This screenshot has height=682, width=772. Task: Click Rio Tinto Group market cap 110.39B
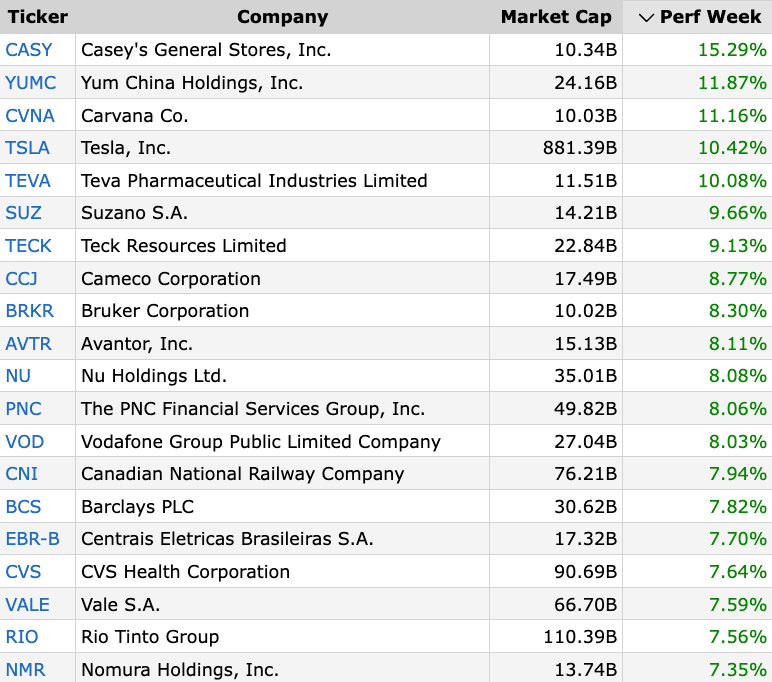point(580,637)
